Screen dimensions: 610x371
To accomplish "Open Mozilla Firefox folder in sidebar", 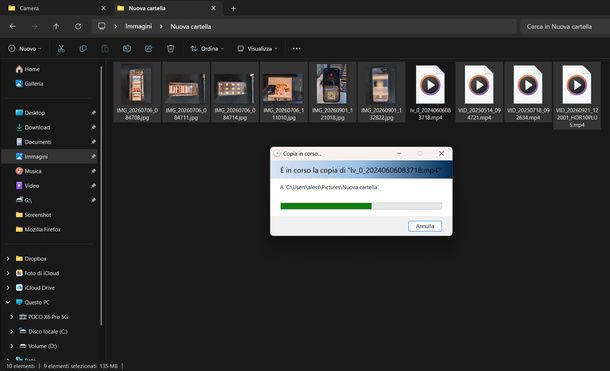I will [x=38, y=229].
